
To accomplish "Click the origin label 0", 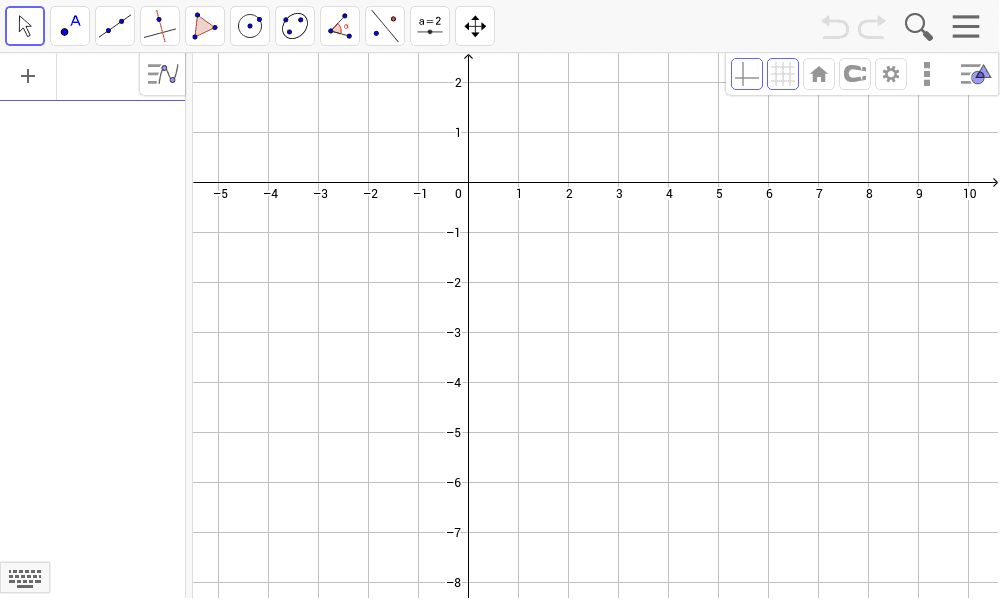I will (458, 194).
